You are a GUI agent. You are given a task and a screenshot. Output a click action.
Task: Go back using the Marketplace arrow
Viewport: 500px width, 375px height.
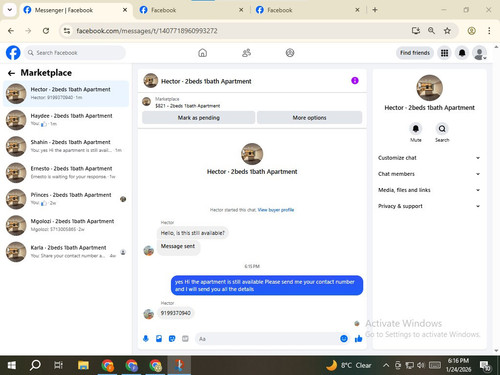tap(11, 73)
